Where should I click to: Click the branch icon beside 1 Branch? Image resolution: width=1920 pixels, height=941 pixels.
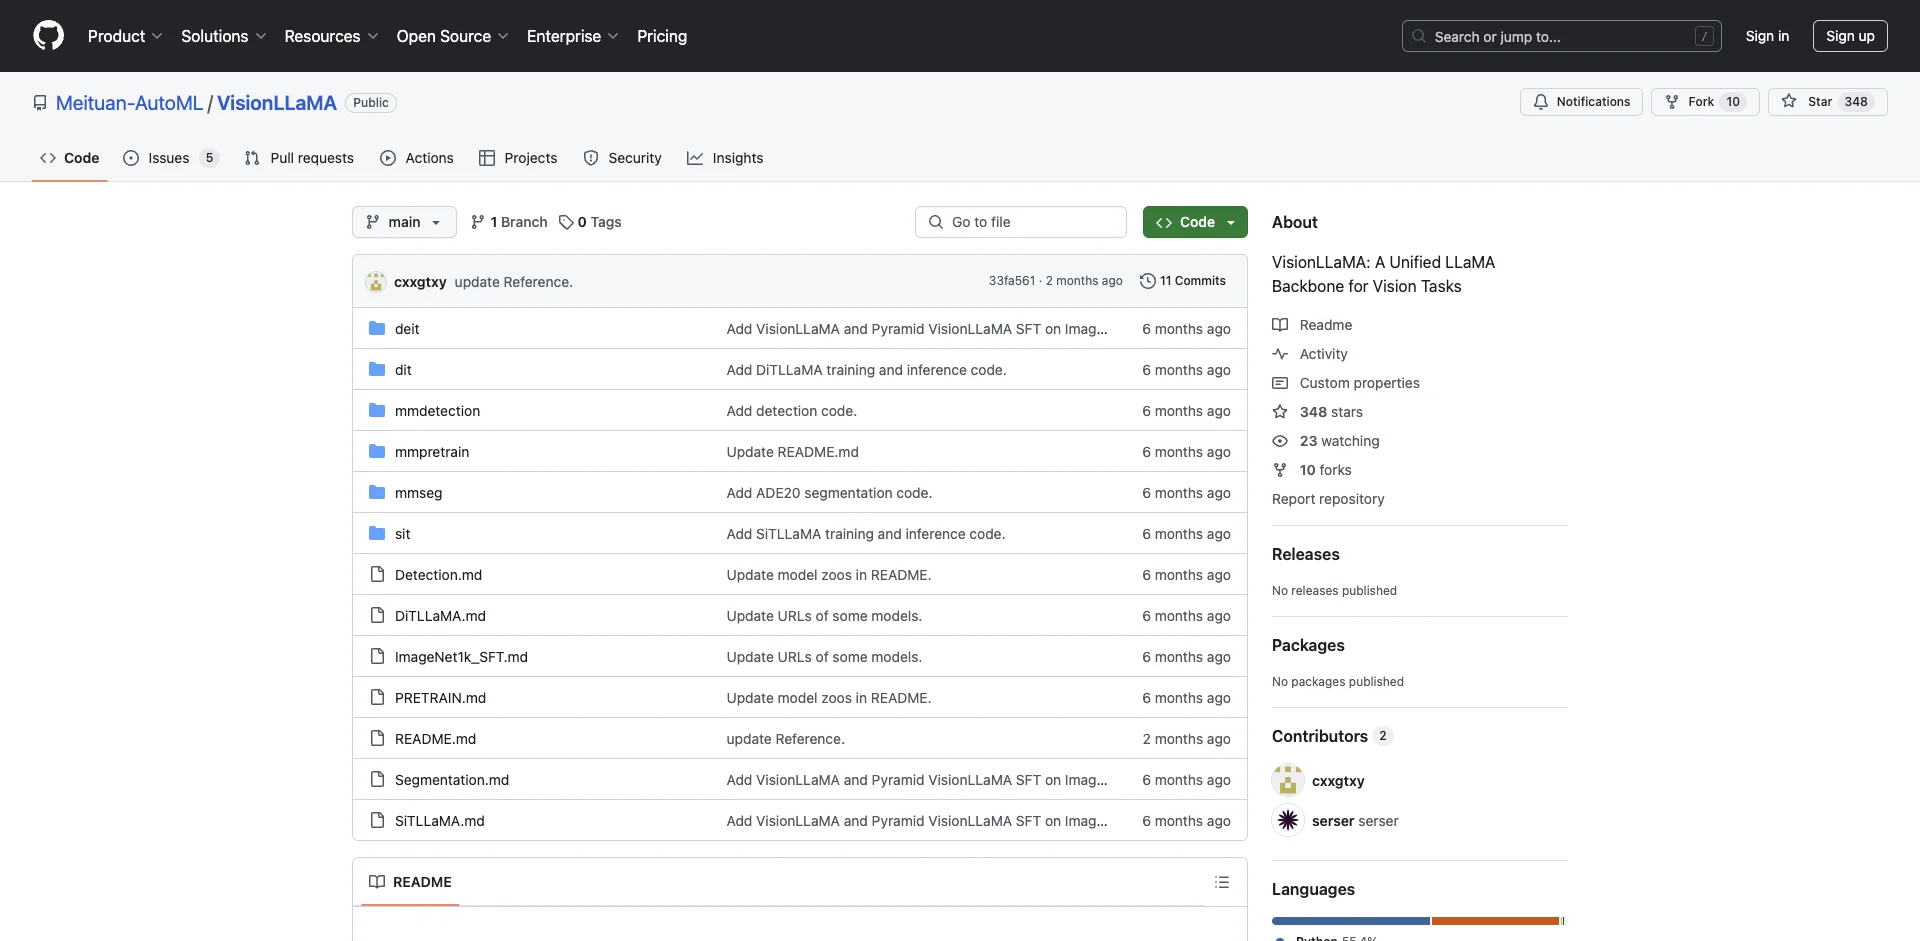pyautogui.click(x=478, y=222)
